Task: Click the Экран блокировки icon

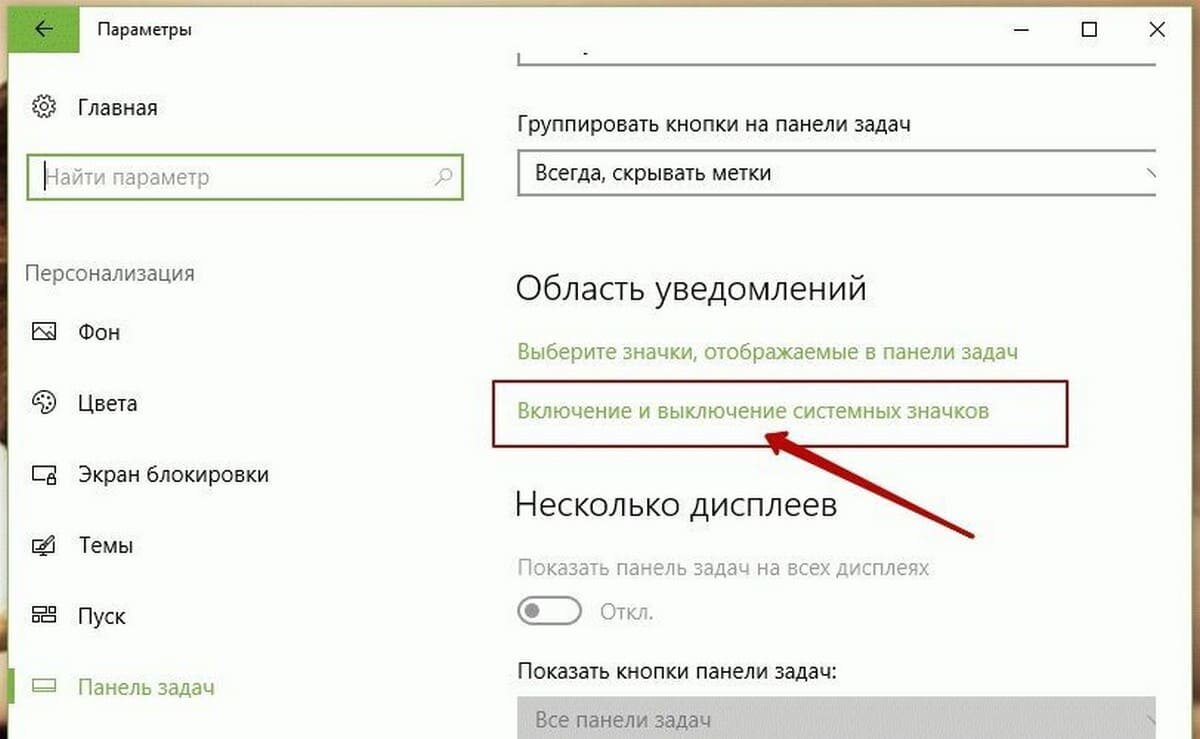Action: tap(43, 474)
